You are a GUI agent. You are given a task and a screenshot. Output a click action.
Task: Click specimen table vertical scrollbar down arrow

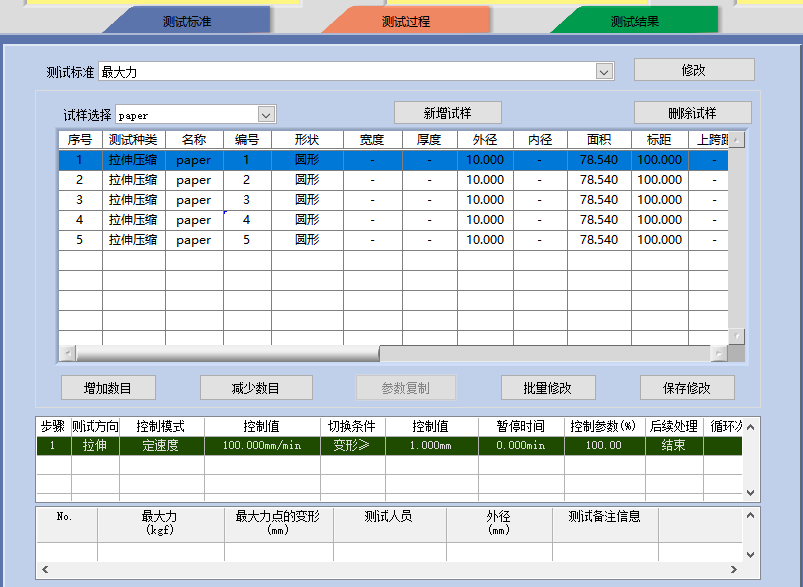(x=737, y=336)
